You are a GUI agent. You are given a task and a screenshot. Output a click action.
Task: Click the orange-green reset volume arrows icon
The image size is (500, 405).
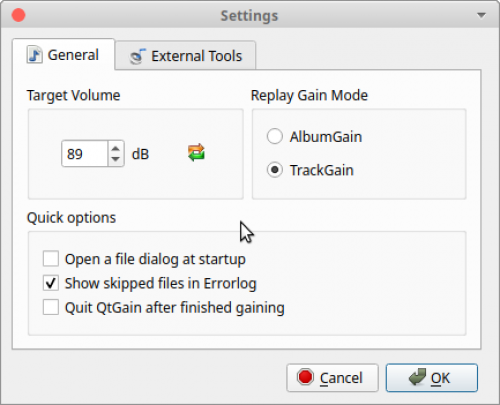click(197, 153)
